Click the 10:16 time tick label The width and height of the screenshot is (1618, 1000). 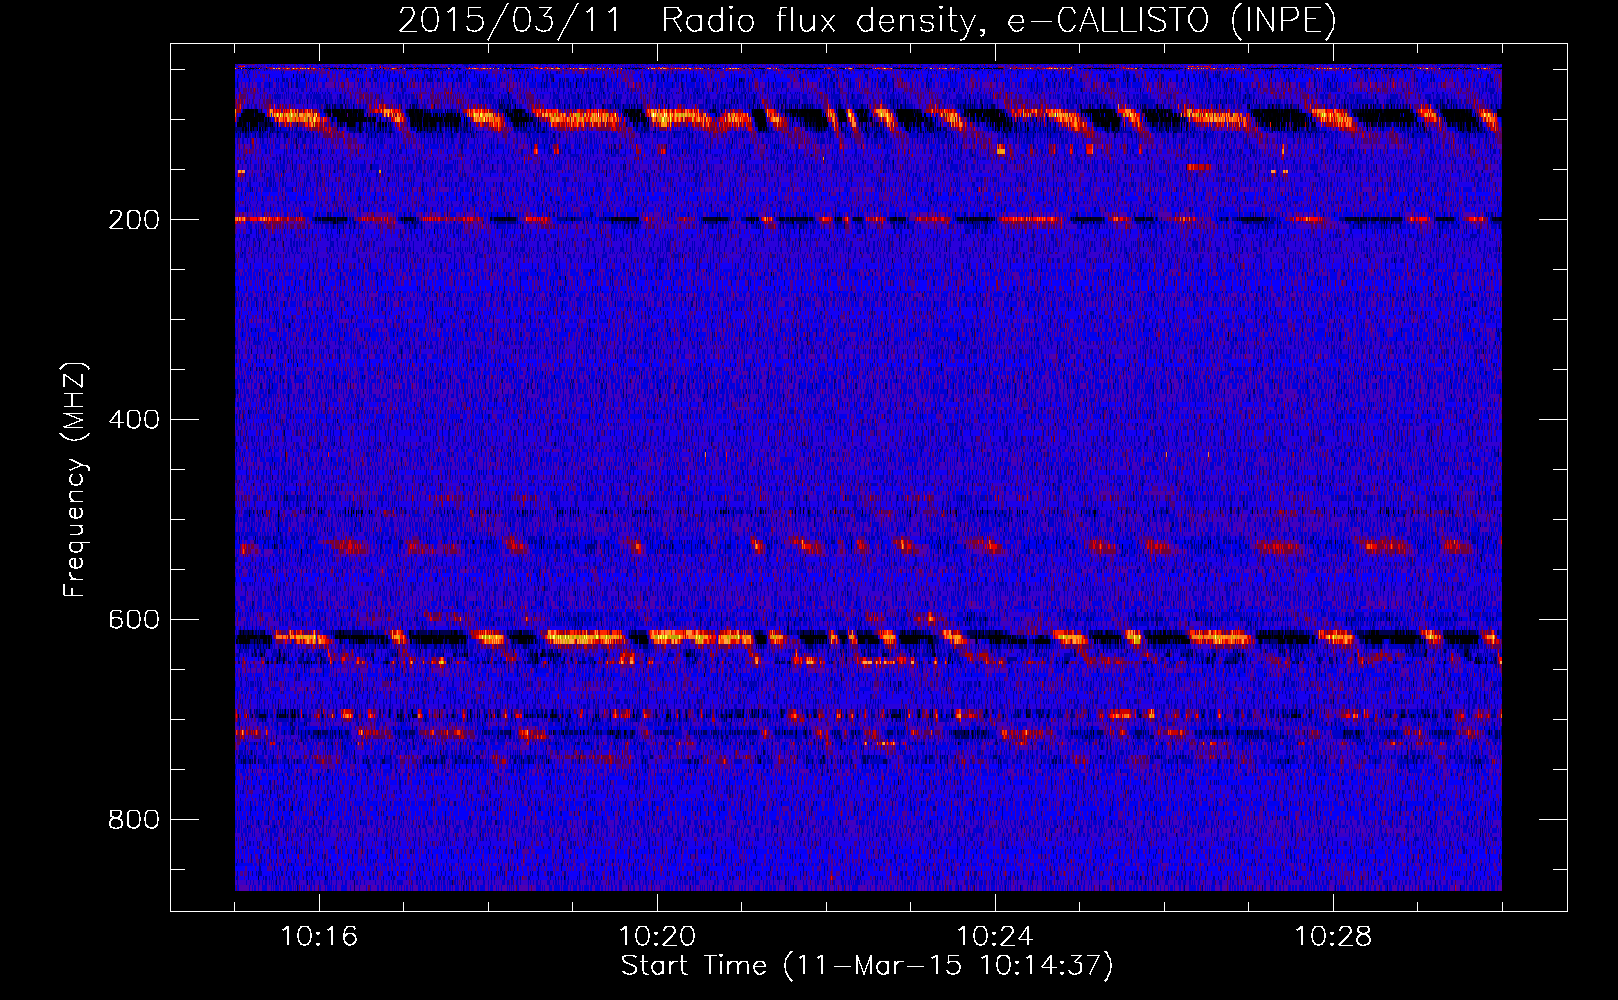coord(319,937)
